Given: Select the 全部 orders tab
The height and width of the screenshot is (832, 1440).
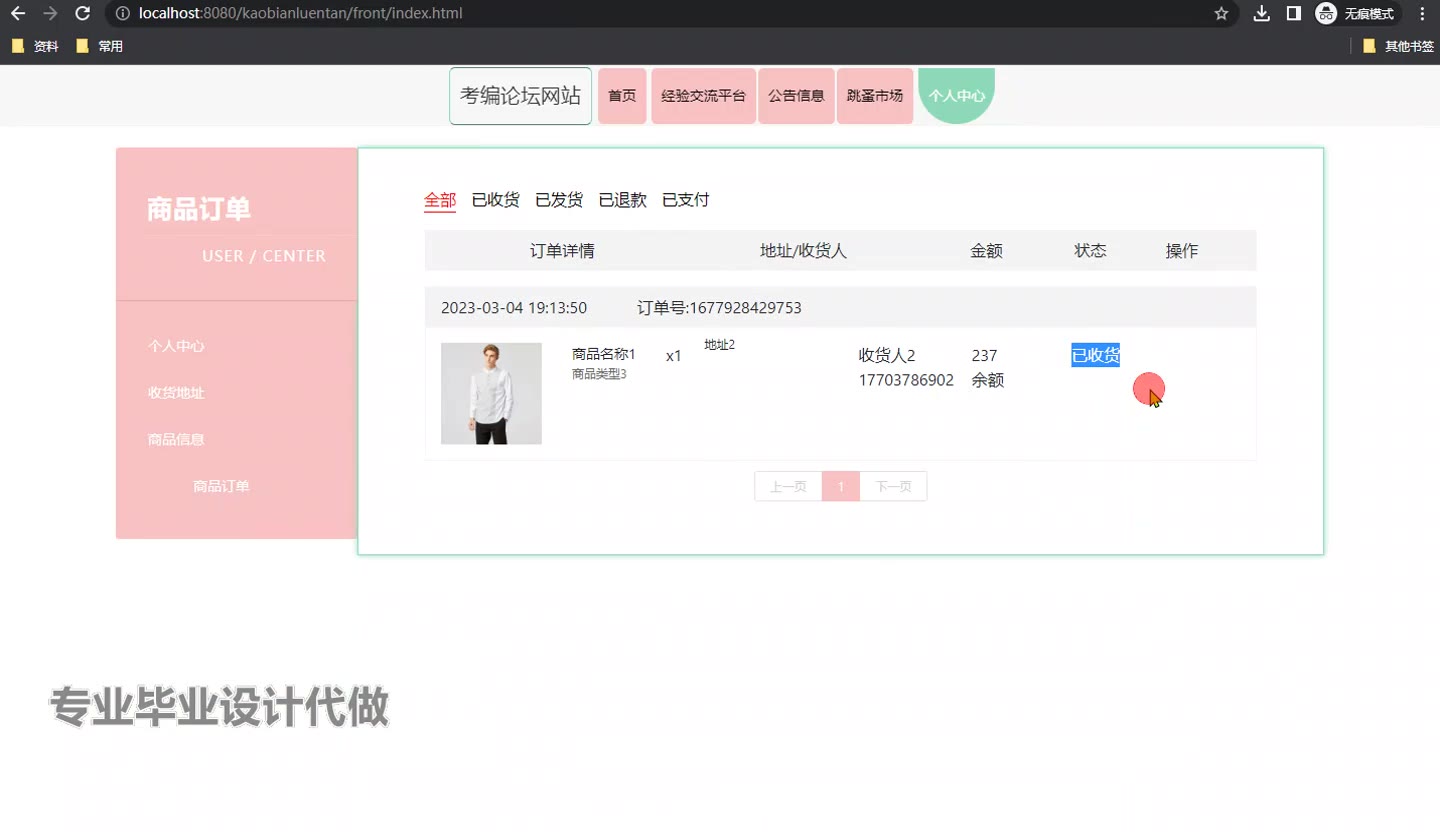Looking at the screenshot, I should click(x=440, y=200).
